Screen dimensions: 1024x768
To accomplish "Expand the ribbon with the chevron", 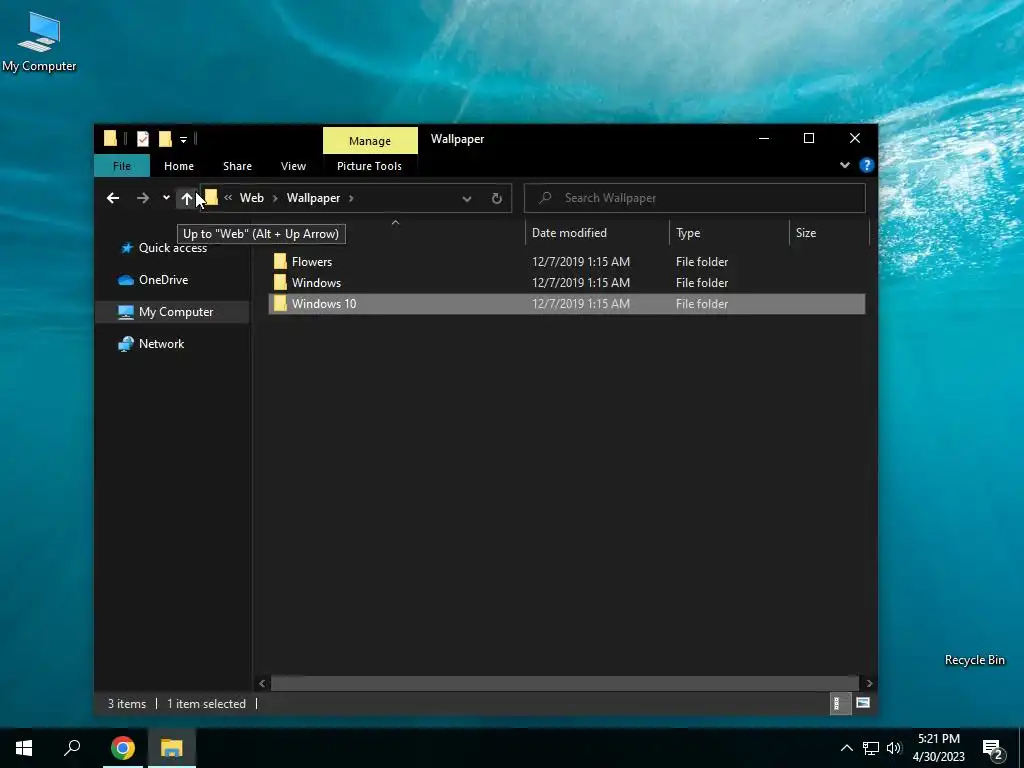I will 844,165.
